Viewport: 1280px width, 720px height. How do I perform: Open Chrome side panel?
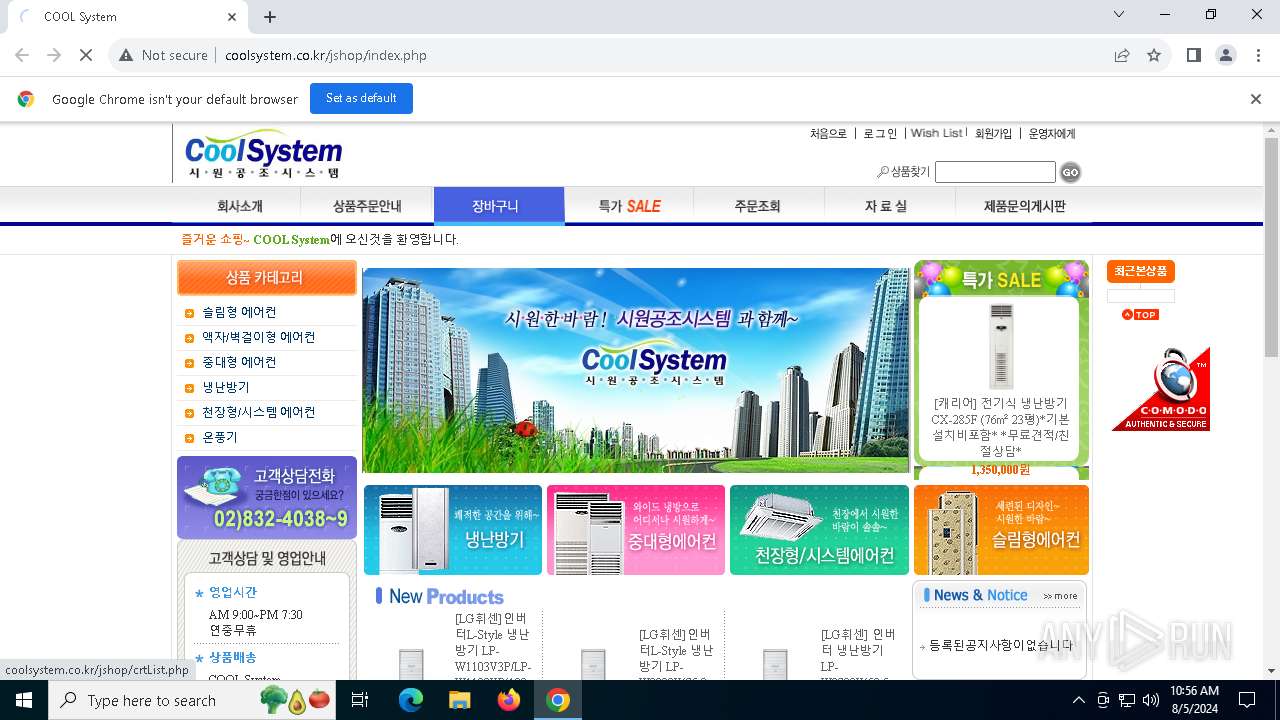pyautogui.click(x=1193, y=55)
